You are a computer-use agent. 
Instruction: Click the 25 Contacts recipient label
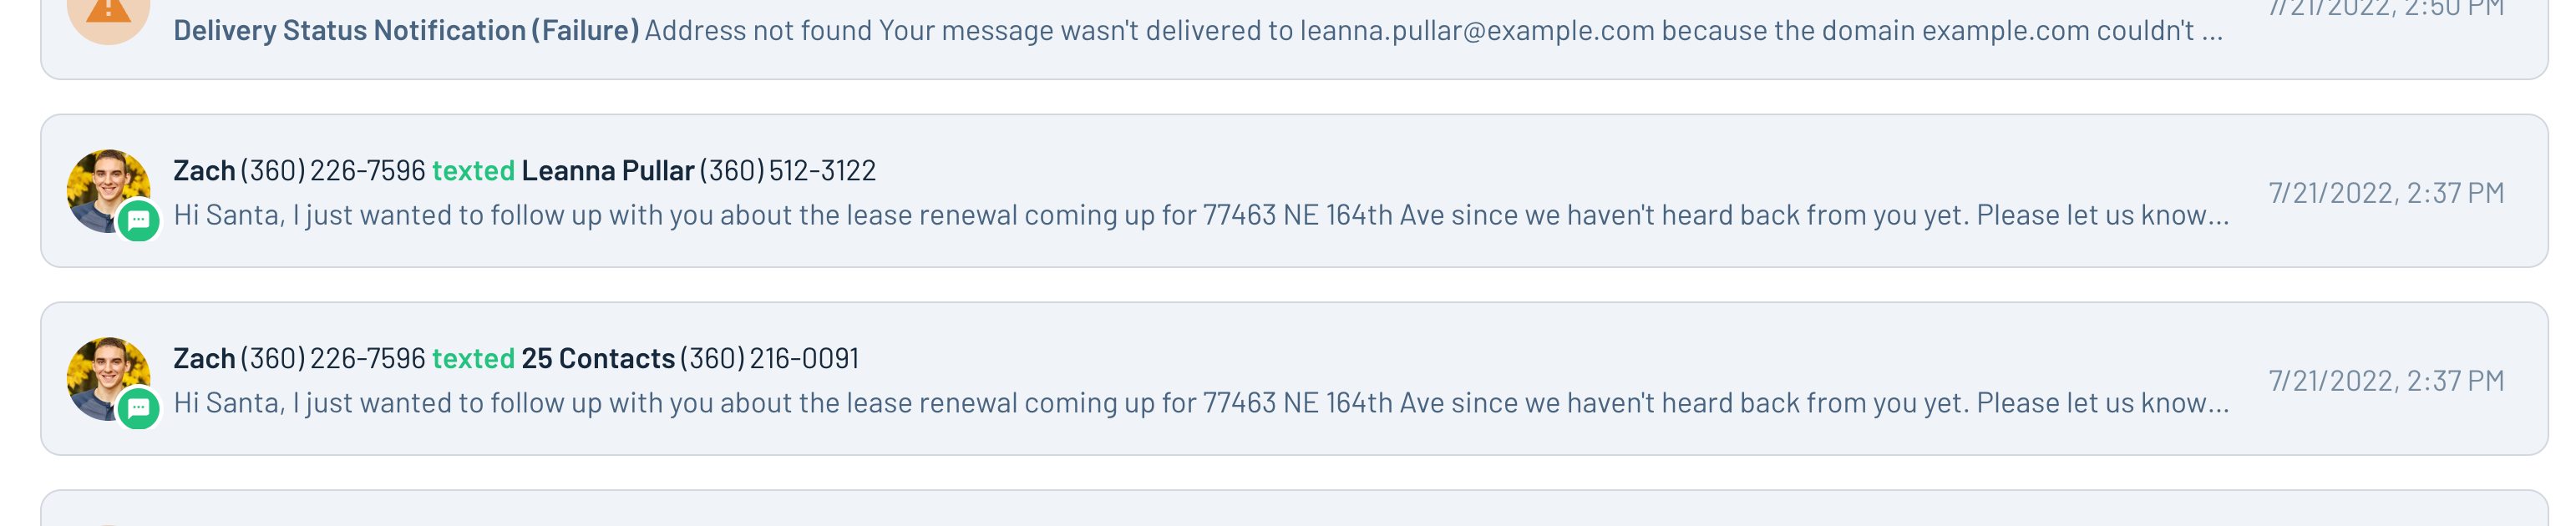598,358
